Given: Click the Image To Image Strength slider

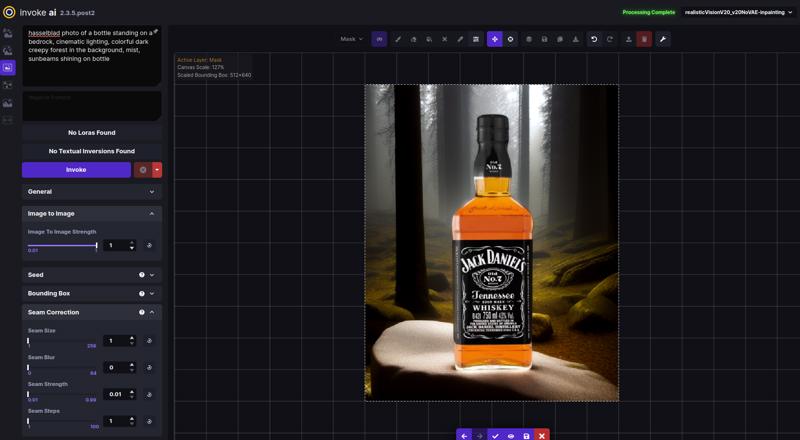Looking at the screenshot, I should click(62, 246).
